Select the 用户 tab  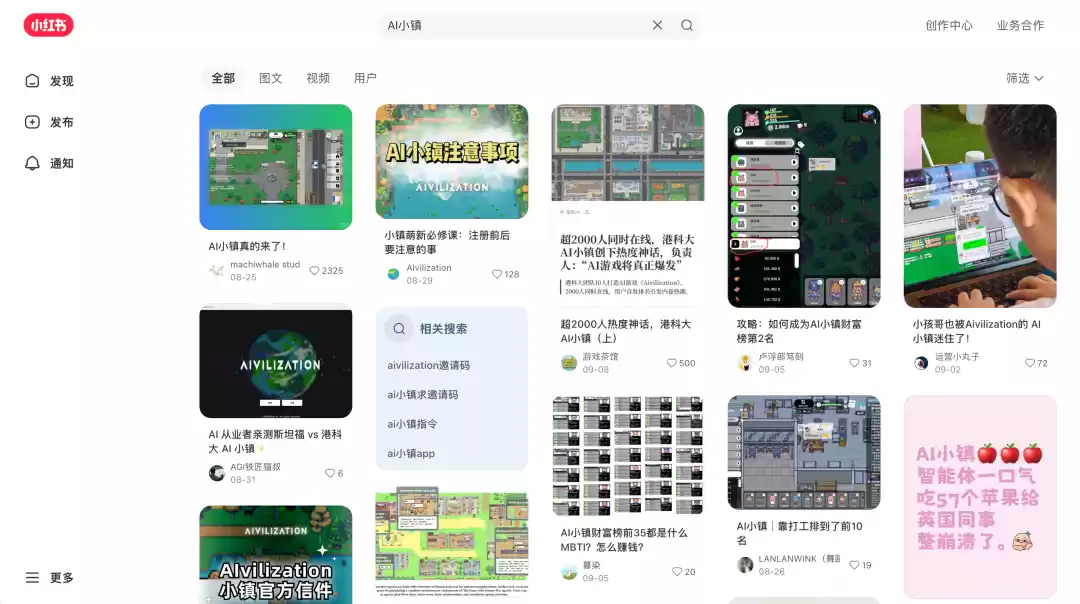(365, 78)
